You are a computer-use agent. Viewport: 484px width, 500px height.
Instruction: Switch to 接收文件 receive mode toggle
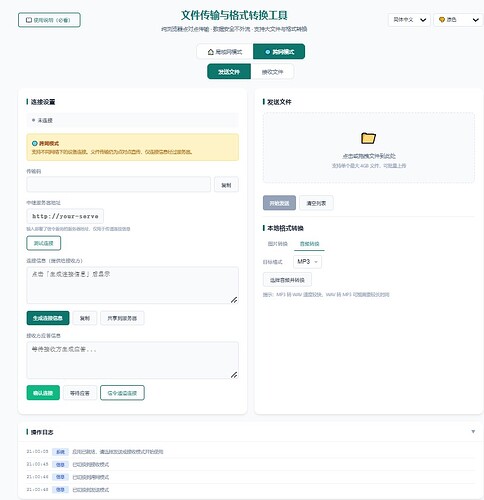272,72
